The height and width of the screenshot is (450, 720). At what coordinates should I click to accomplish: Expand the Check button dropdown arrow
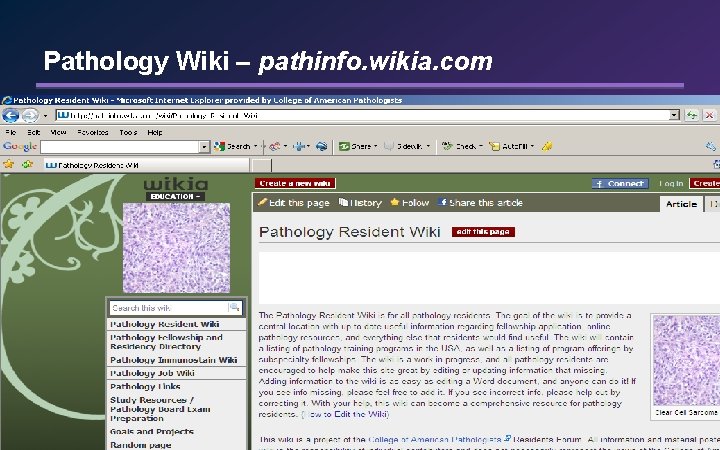pyautogui.click(x=481, y=146)
